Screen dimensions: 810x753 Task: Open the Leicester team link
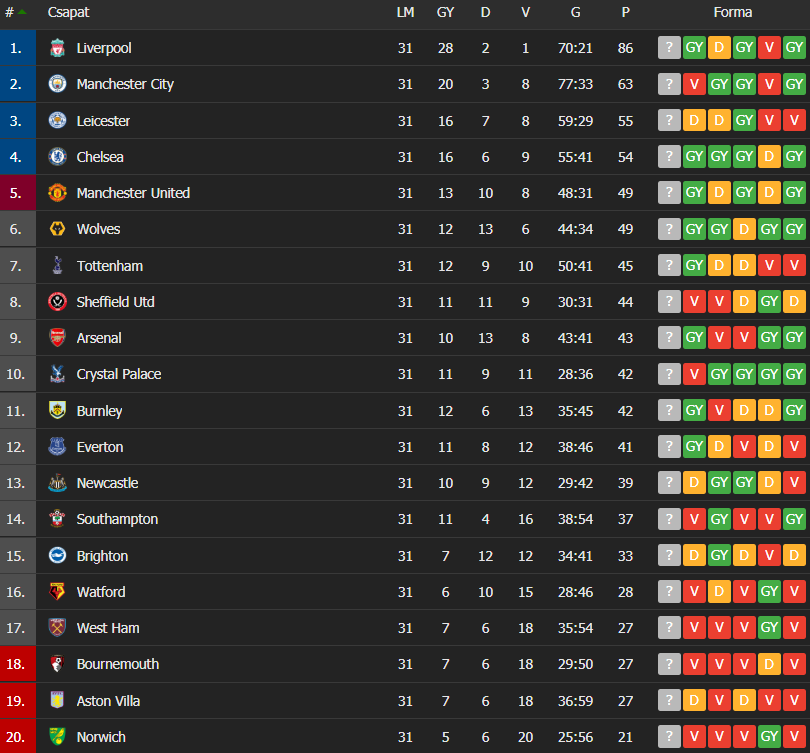click(103, 121)
